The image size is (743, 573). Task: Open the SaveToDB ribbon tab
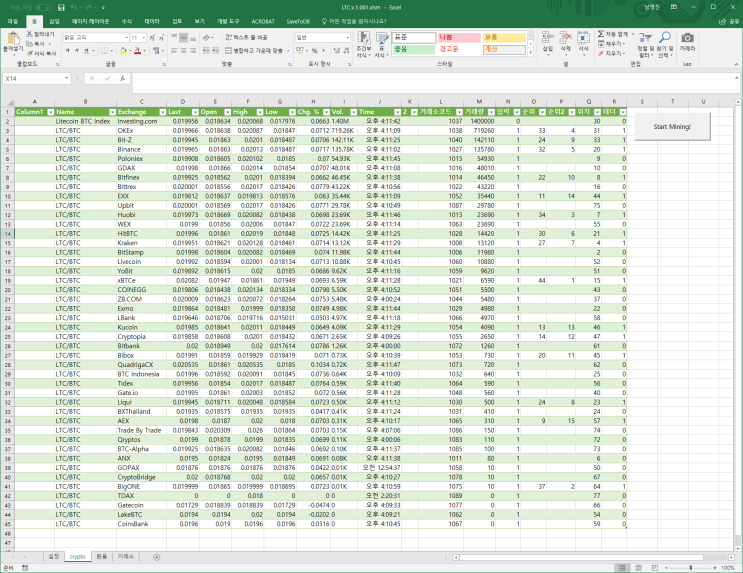pos(298,21)
